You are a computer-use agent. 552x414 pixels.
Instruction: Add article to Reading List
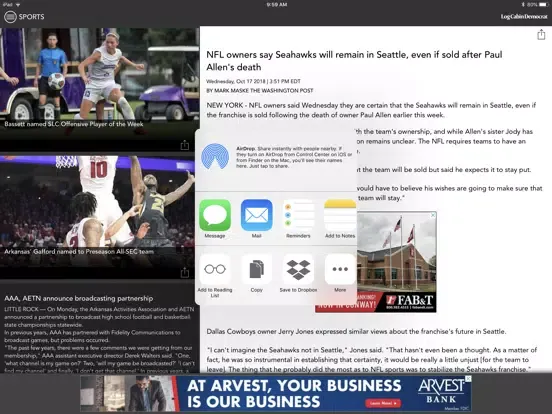coord(215,269)
